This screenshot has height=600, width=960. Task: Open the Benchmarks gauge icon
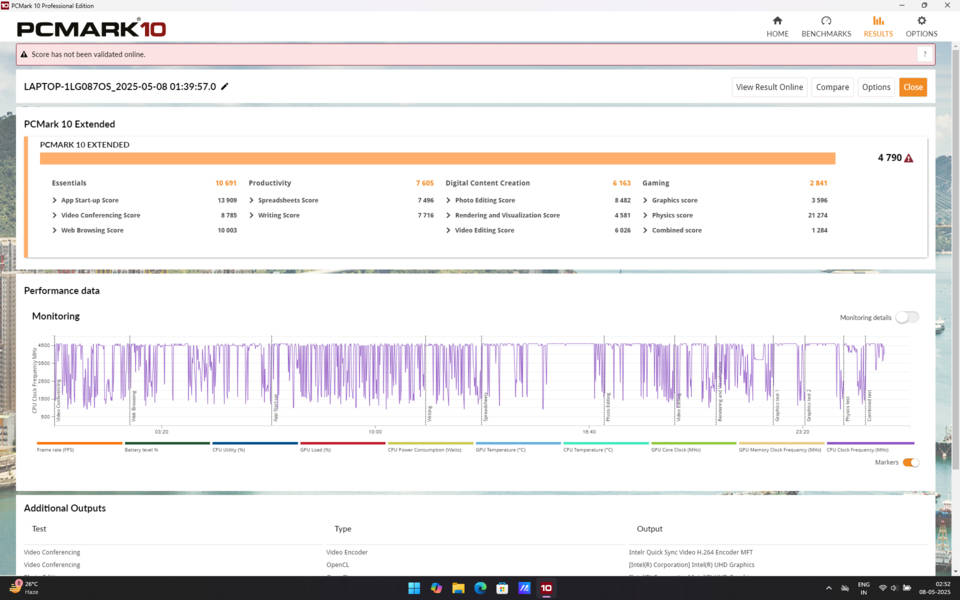(826, 21)
